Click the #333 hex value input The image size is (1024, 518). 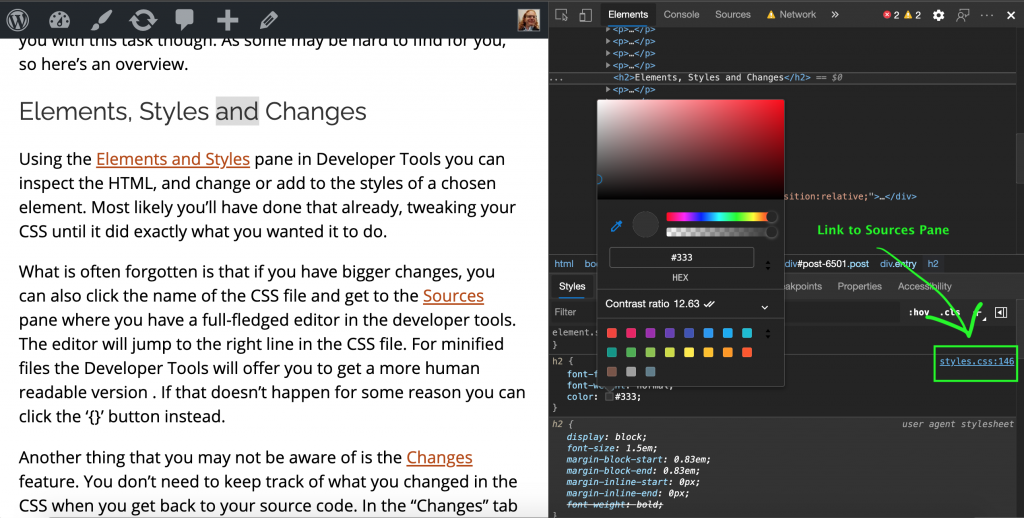coord(681,257)
